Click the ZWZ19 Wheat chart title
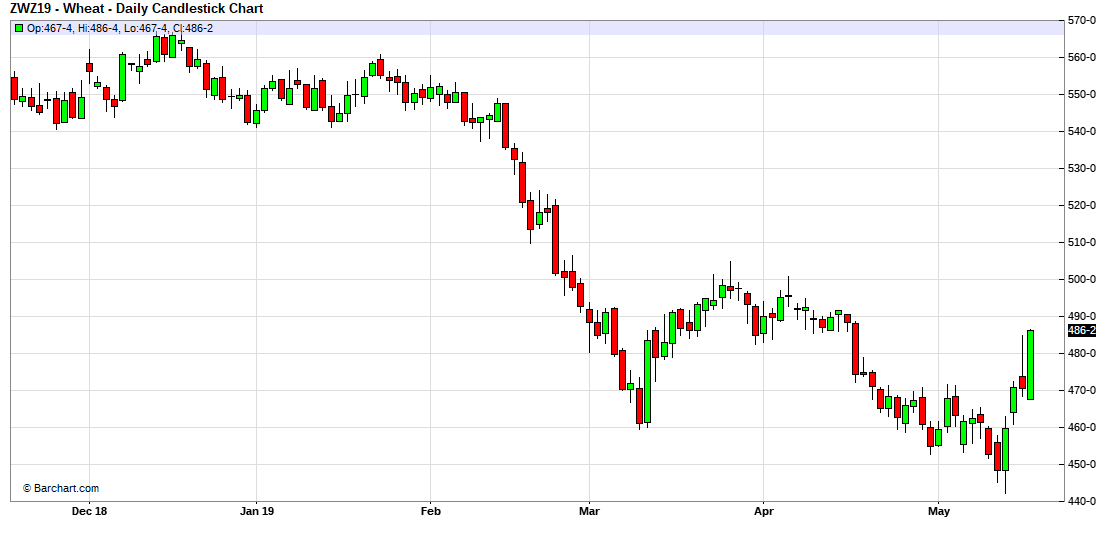This screenshot has width=1106, height=542. tap(137, 9)
